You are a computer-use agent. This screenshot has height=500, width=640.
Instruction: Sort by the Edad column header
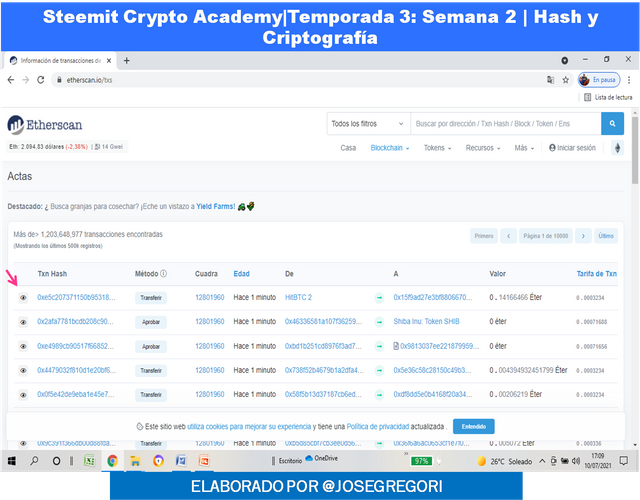click(x=241, y=273)
